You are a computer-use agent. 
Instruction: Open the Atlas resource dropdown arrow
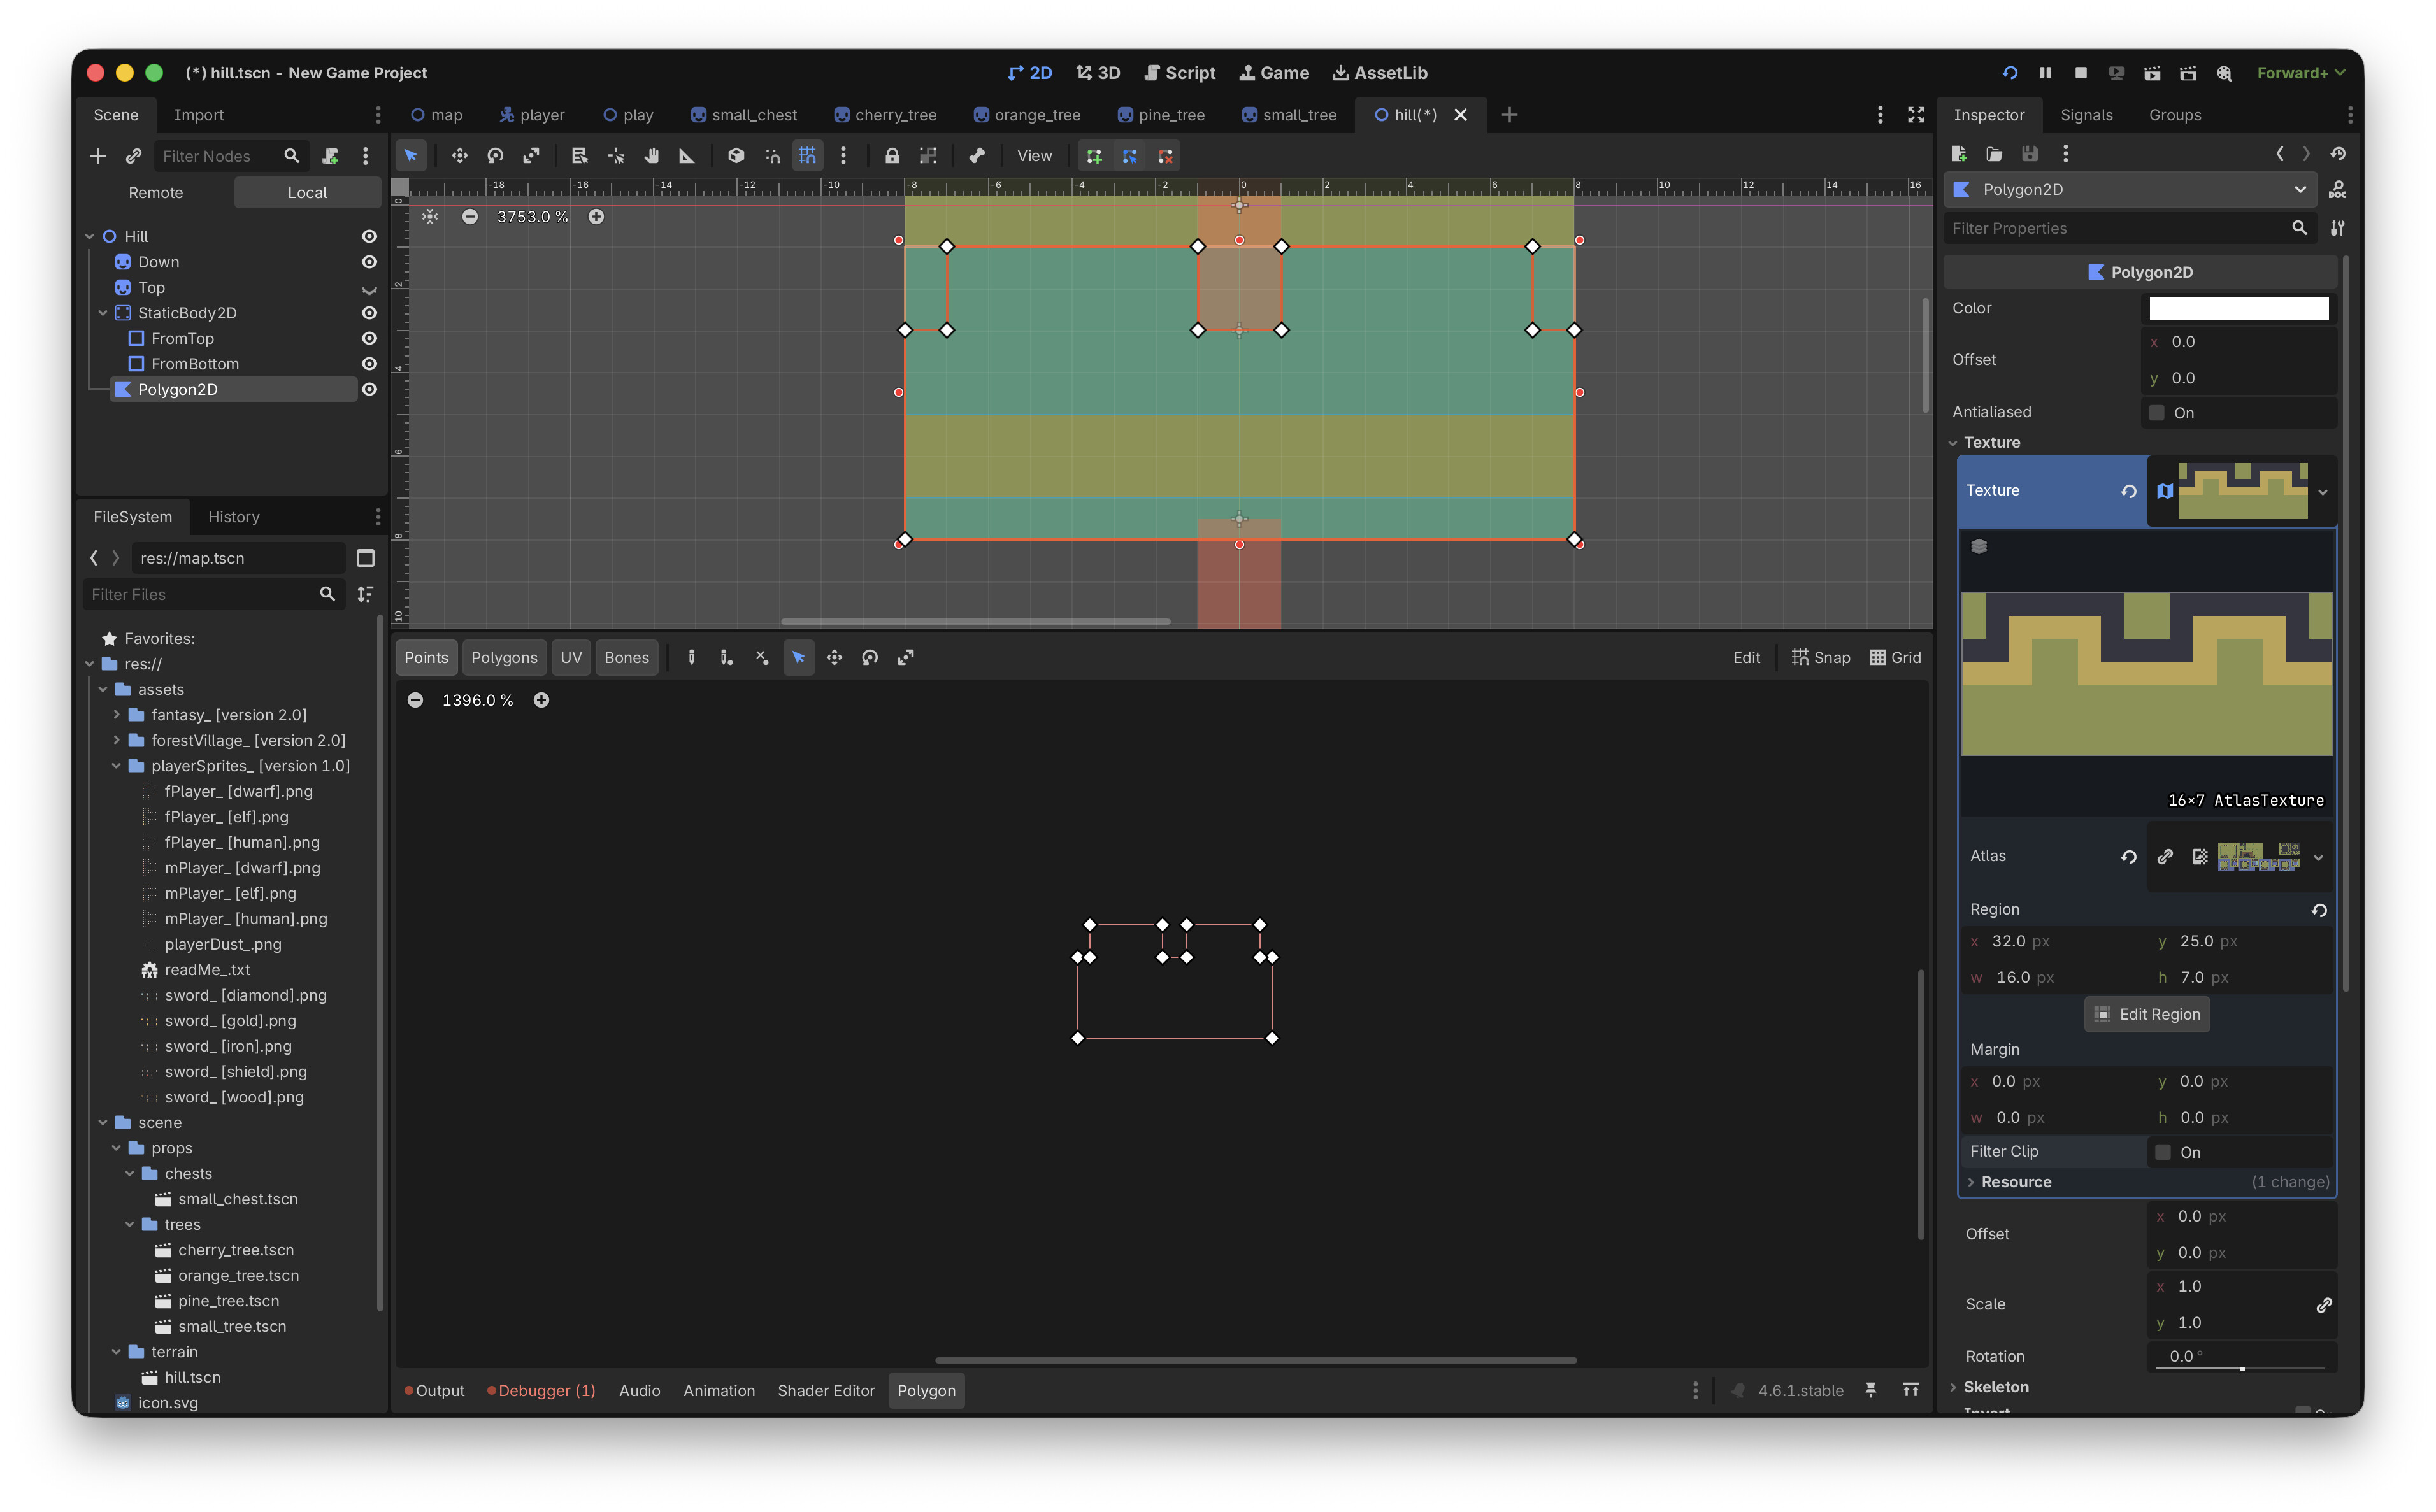click(x=2319, y=857)
